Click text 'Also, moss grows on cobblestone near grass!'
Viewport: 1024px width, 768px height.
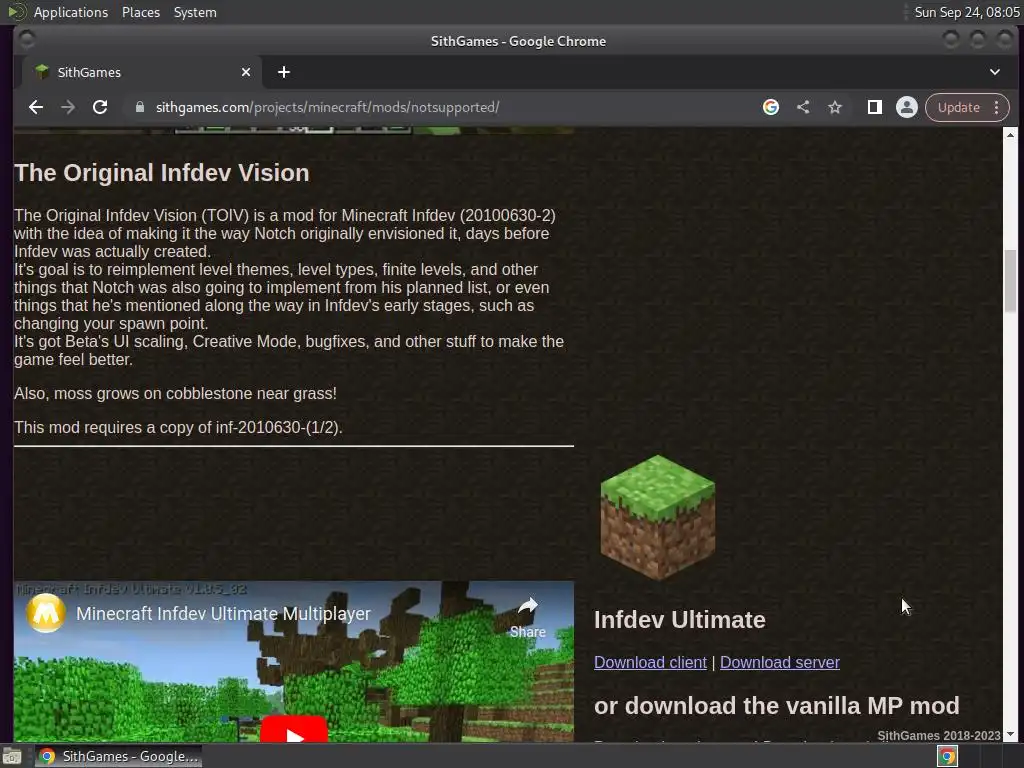click(x=175, y=394)
